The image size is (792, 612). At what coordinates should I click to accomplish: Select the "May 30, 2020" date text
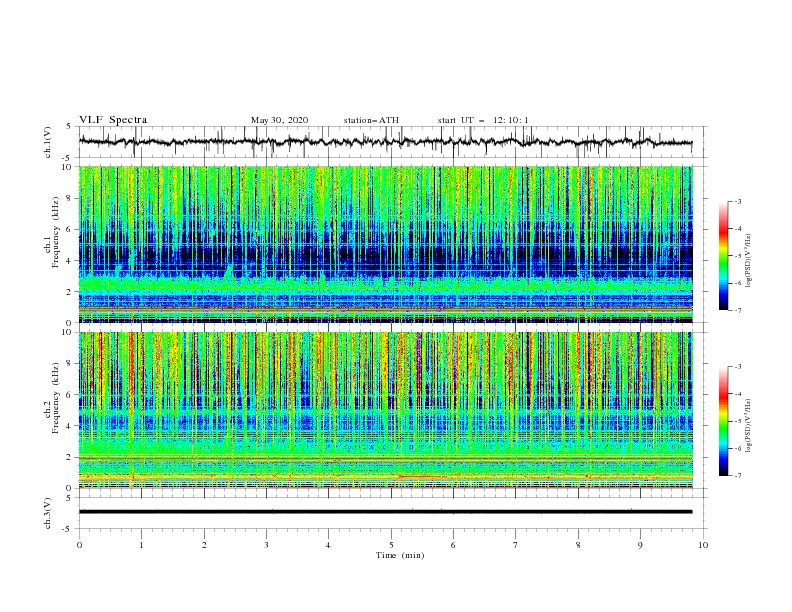click(x=279, y=120)
